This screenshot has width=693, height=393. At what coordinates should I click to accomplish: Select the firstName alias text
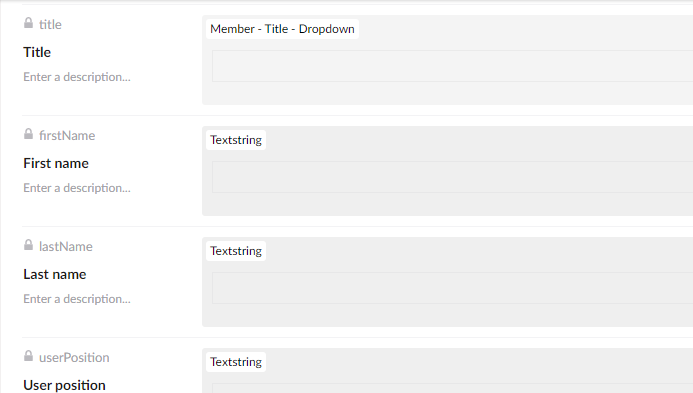coord(67,135)
